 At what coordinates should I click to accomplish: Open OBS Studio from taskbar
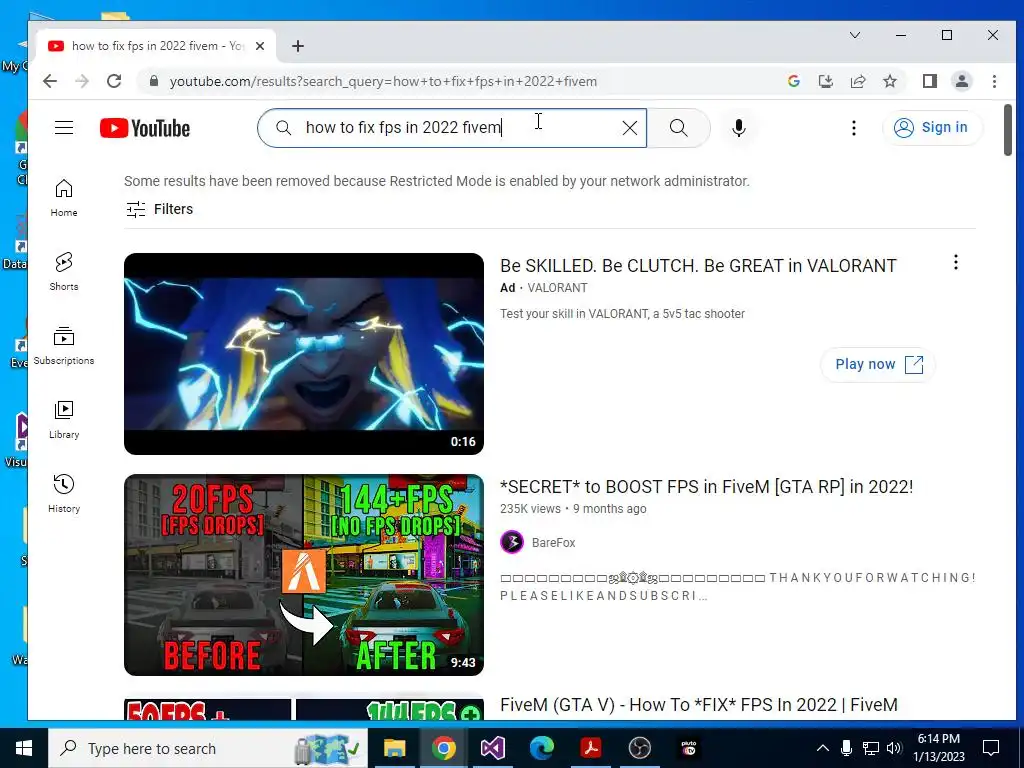click(x=639, y=748)
